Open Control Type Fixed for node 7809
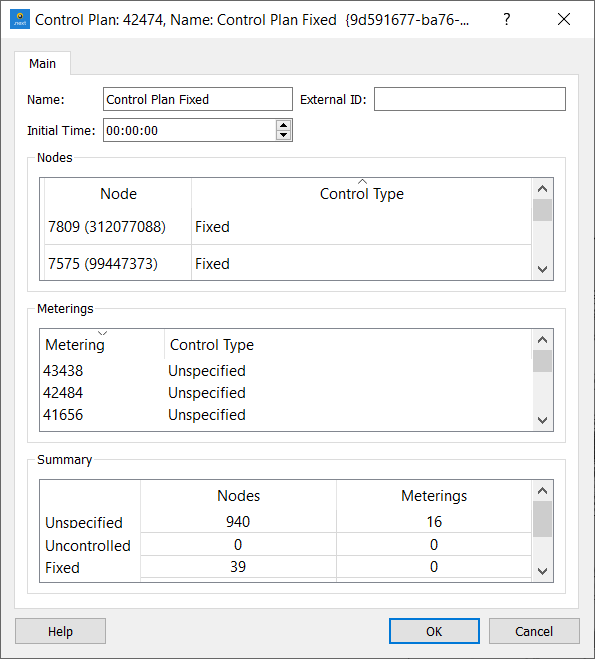This screenshot has width=595, height=659. point(361,227)
